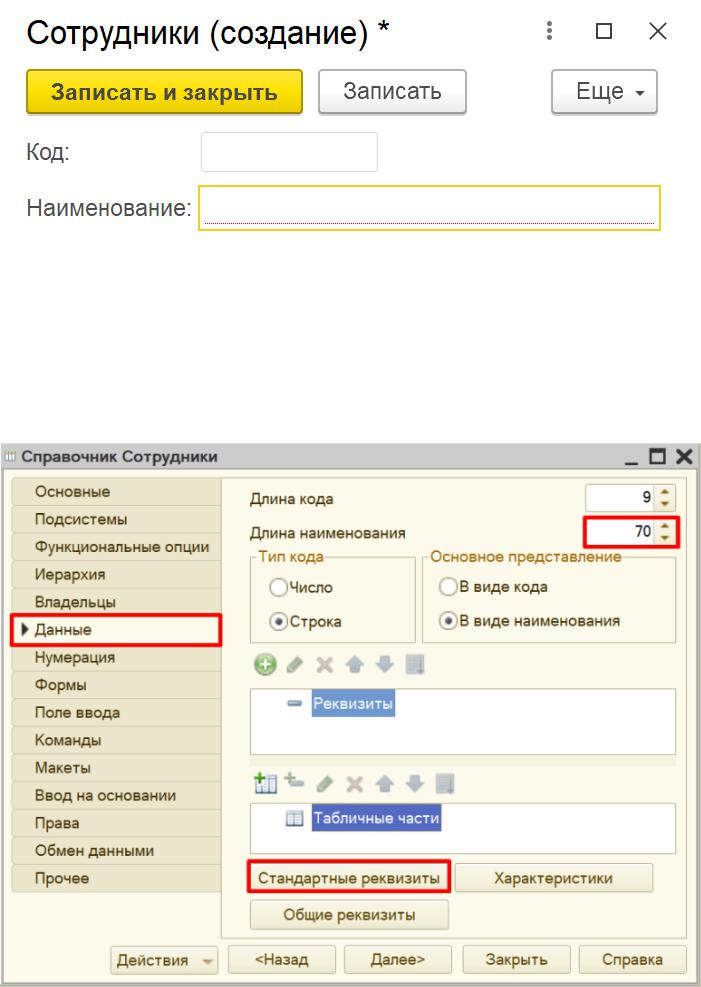Select the Владельцы tab
This screenshot has width=701, height=987.
tap(116, 602)
